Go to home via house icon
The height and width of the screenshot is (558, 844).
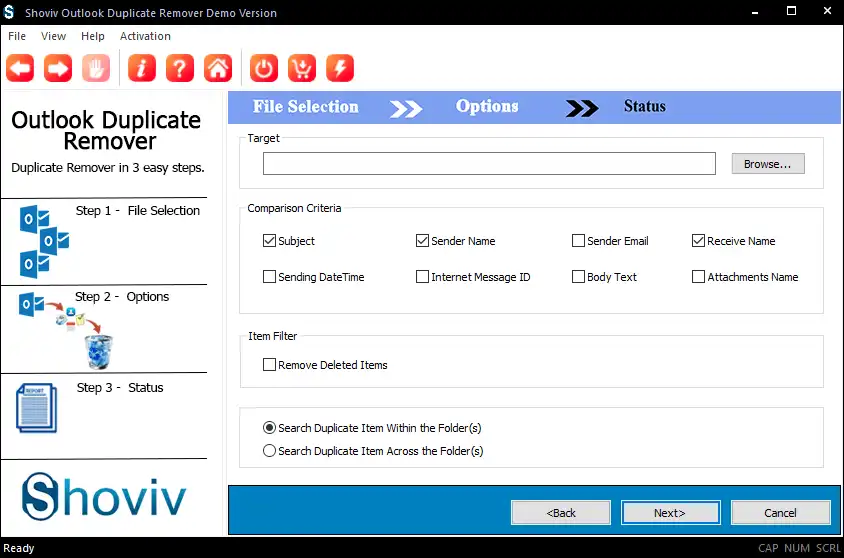(218, 68)
